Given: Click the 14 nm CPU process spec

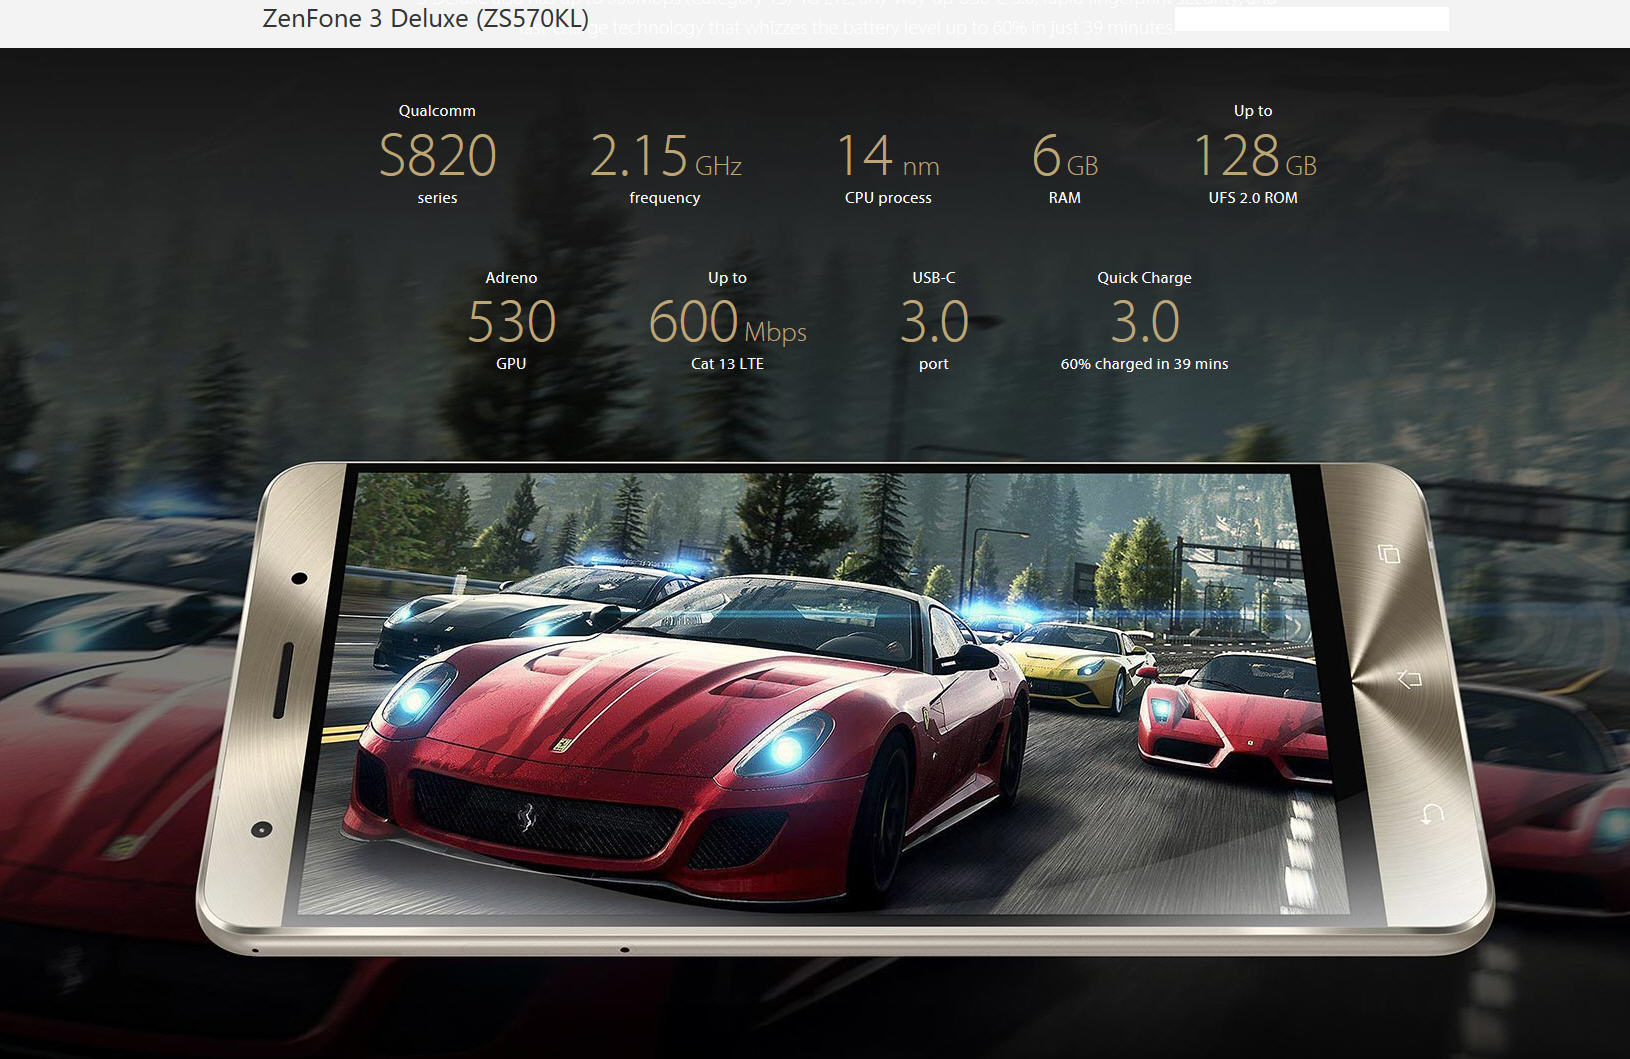Looking at the screenshot, I should 888,157.
